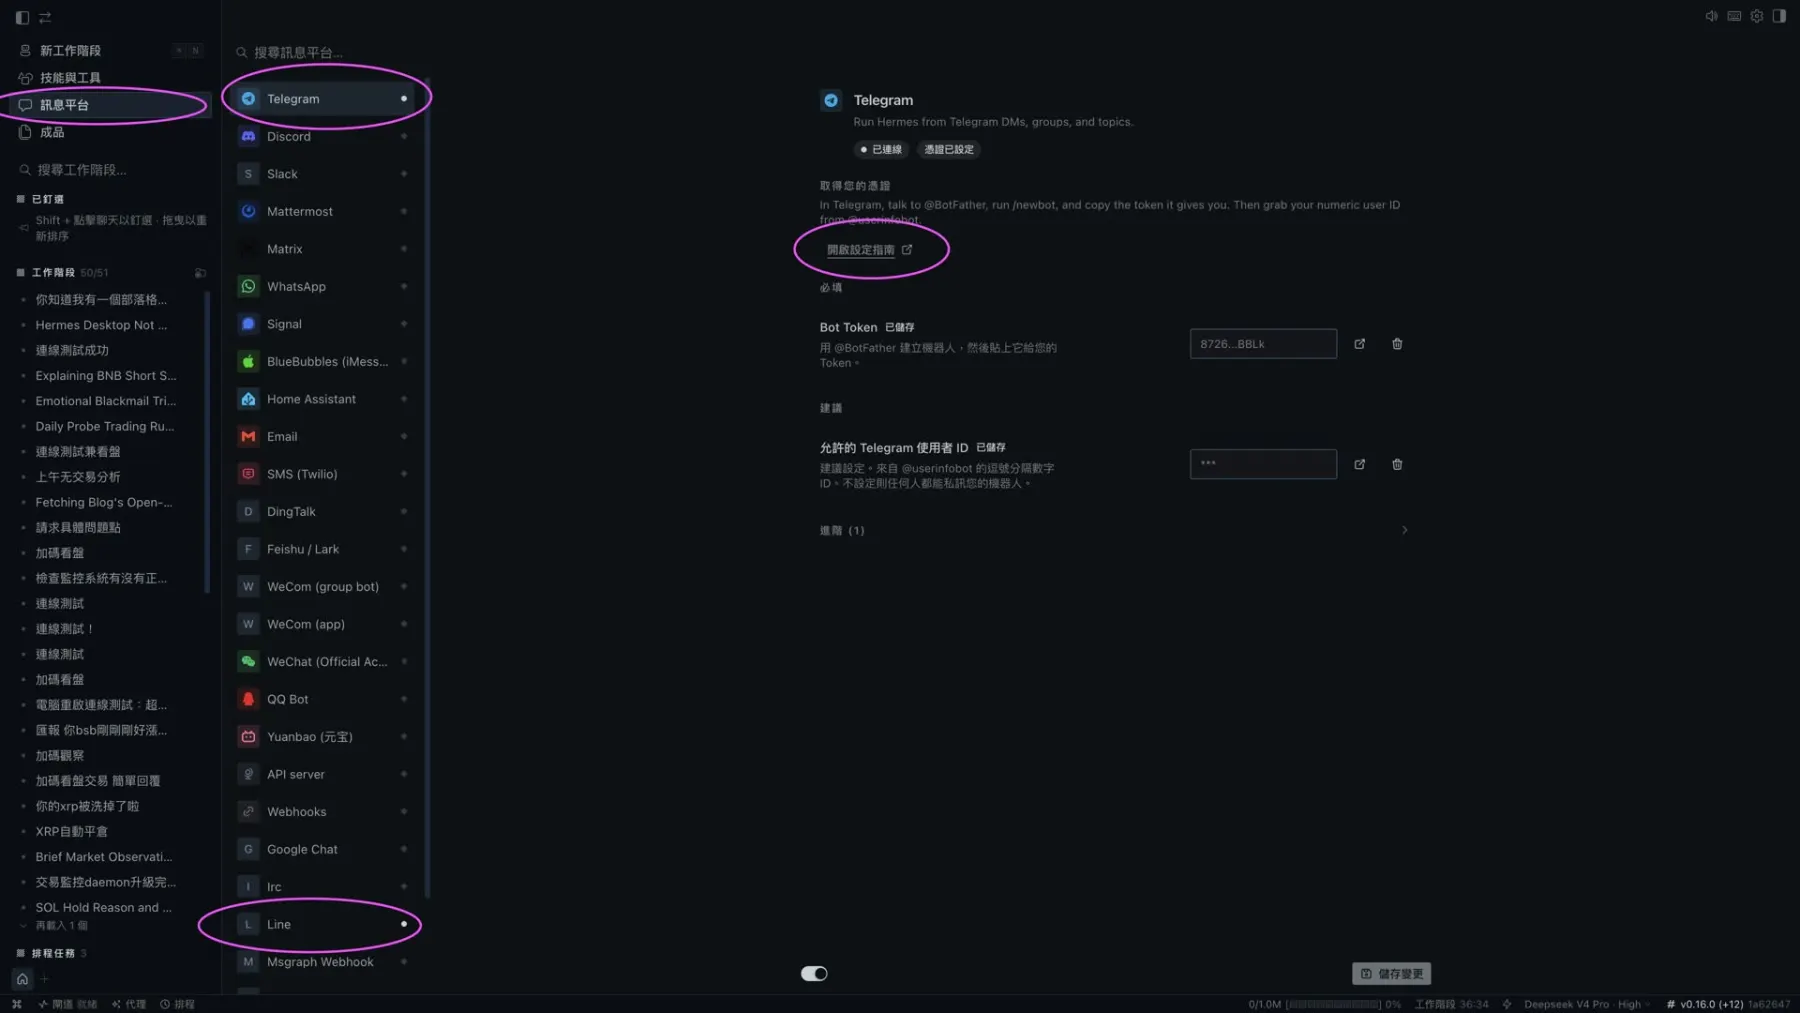Image resolution: width=1800 pixels, height=1013 pixels.
Task: Toggle the Telegram platform enable switch
Action: (814, 973)
